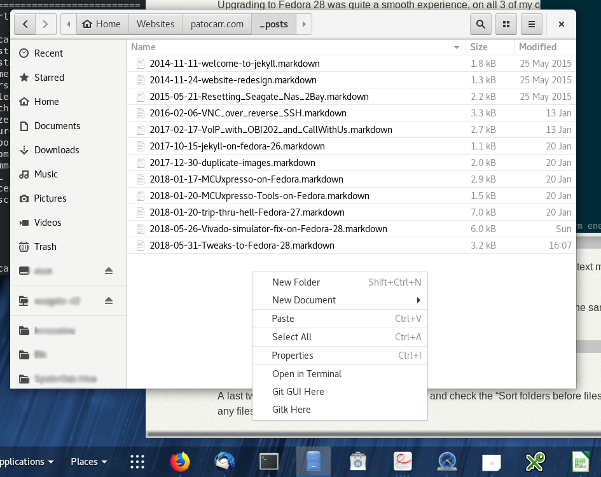This screenshot has height=477, width=601.
Task: Choose Gitk Here from context menu
Action: [x=340, y=410]
